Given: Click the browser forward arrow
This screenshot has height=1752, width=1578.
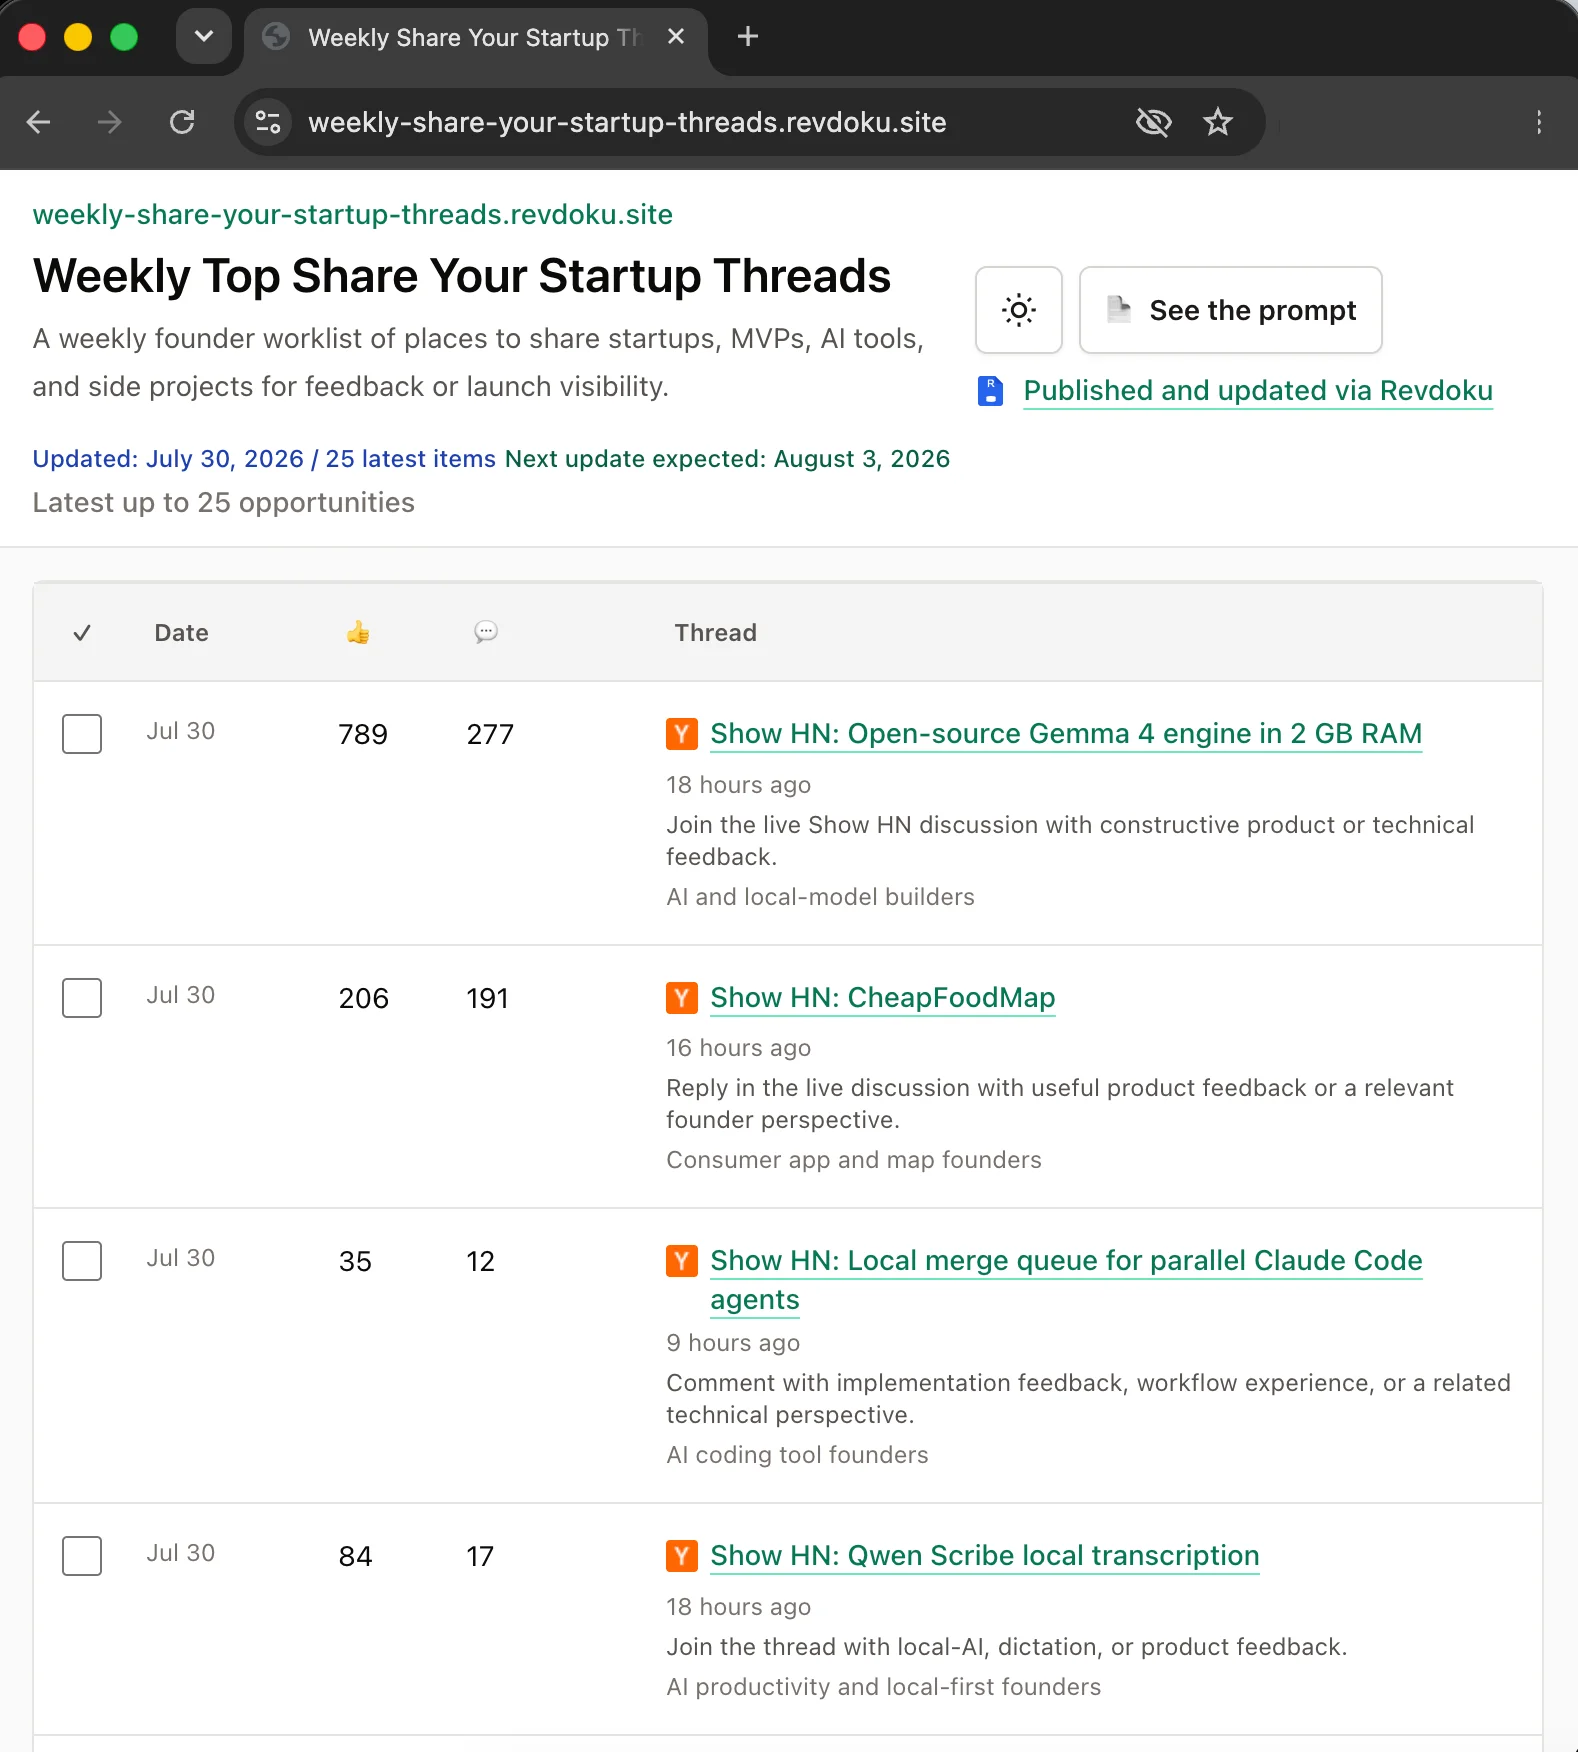Looking at the screenshot, I should 110,122.
